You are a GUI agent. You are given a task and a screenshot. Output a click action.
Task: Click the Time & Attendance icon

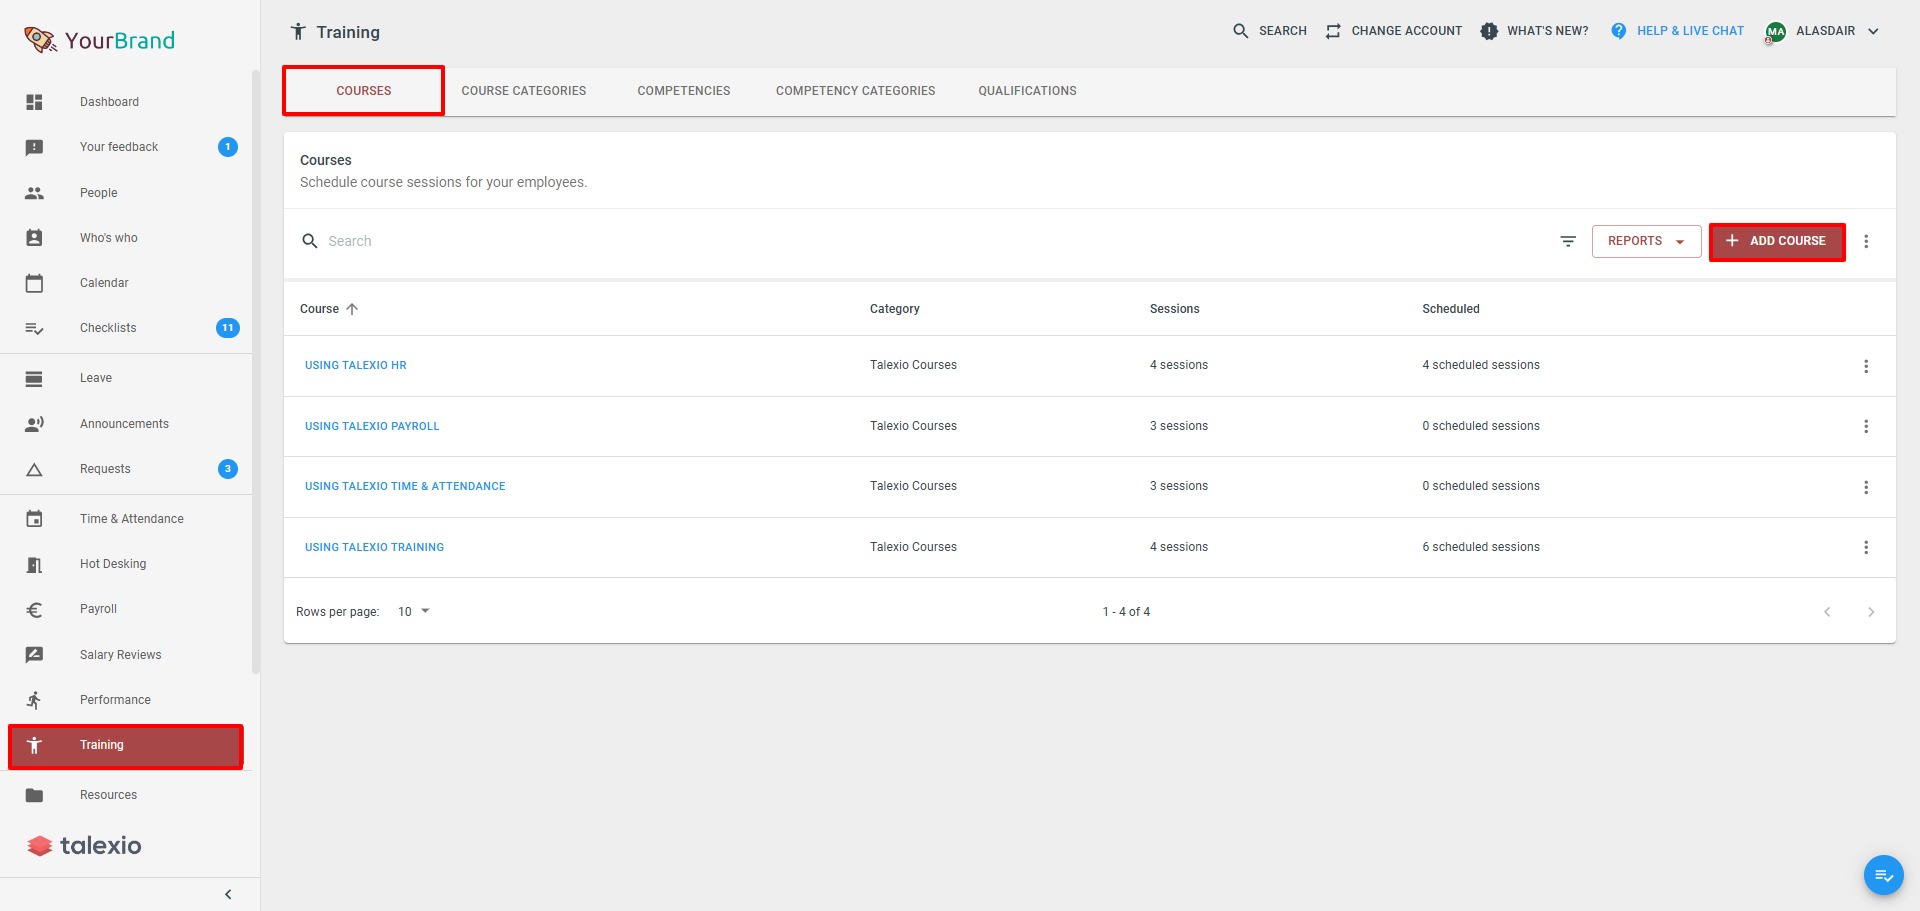click(x=34, y=519)
